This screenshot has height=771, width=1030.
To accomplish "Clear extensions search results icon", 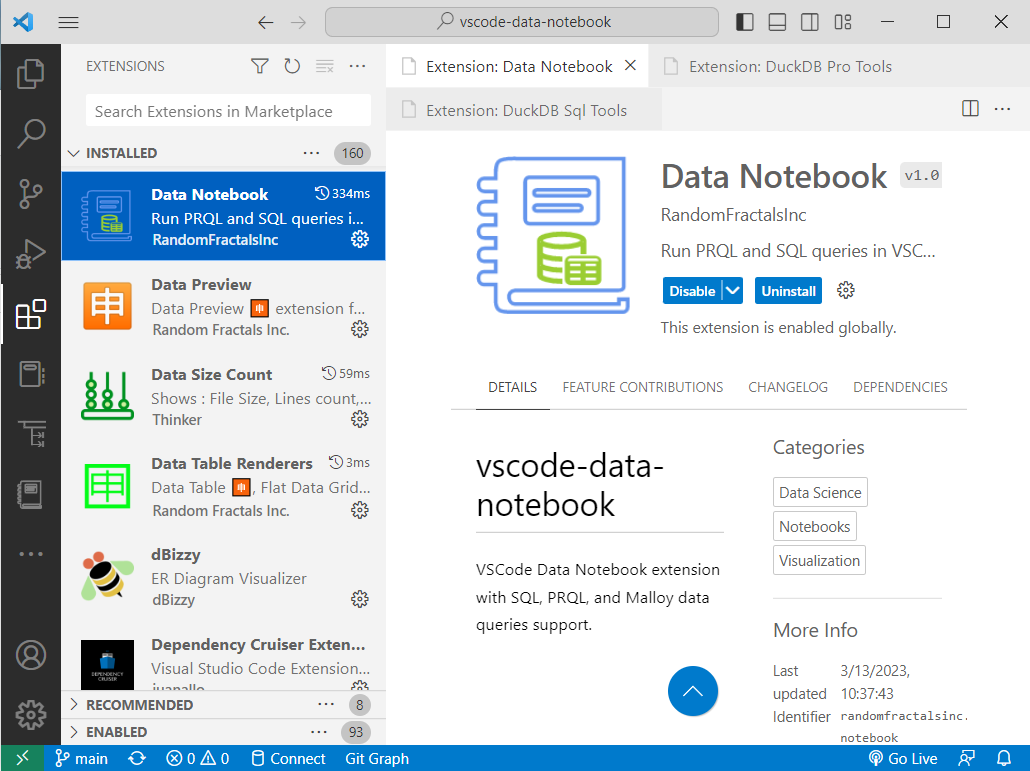I will coord(325,66).
